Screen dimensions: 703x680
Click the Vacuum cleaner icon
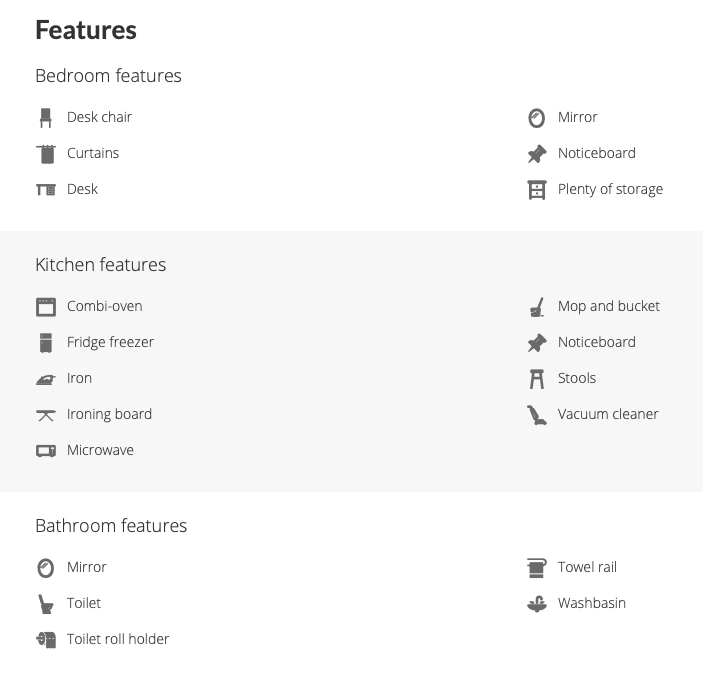(537, 415)
